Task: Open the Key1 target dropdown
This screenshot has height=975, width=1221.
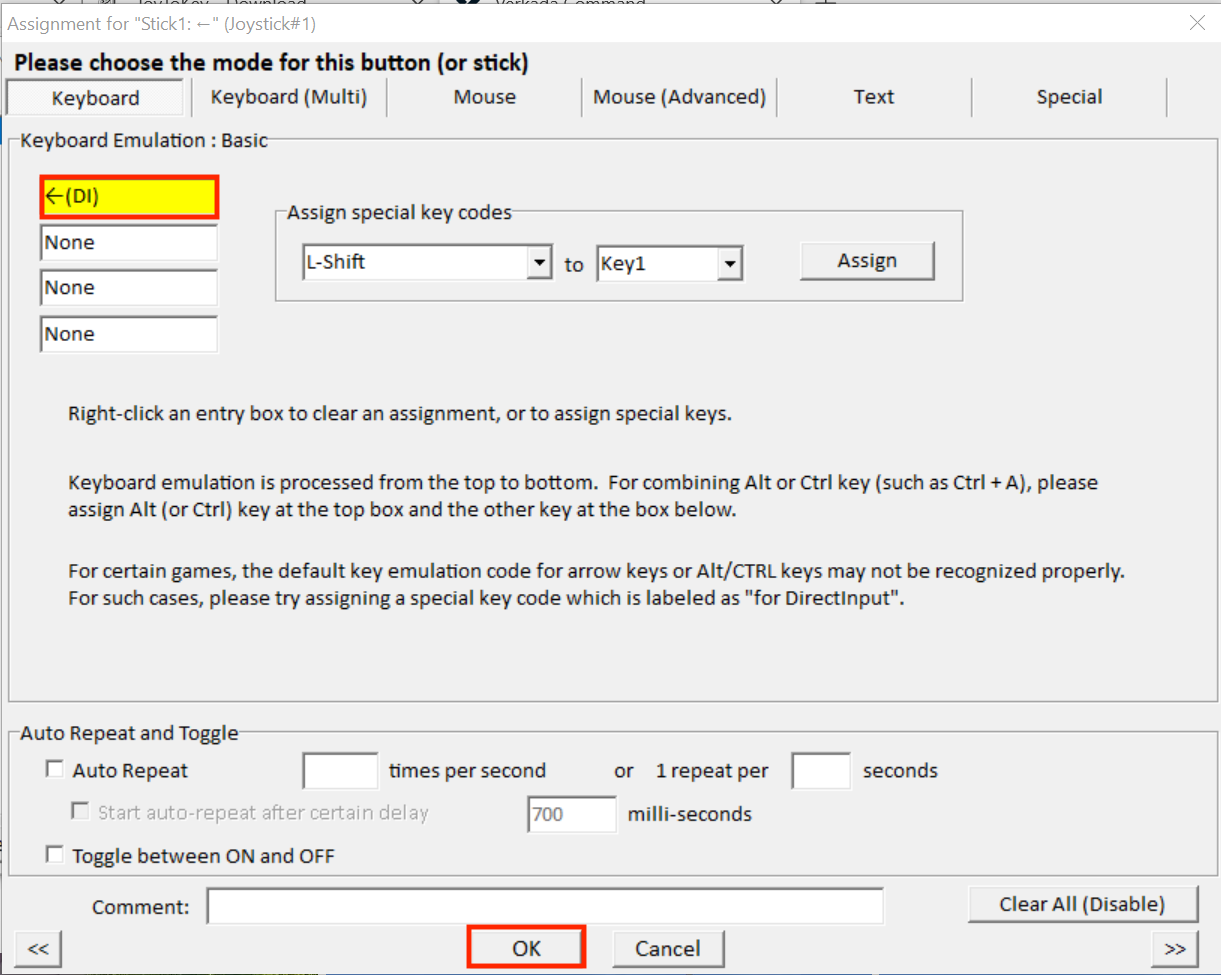Action: [x=729, y=264]
